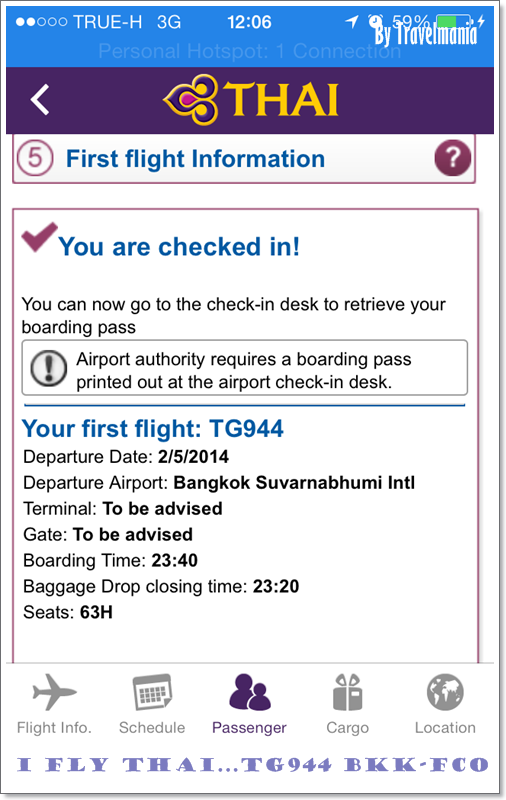Tap the Personal Hotspot connection banner
Screen dimensions: 506x800
pos(249,51)
